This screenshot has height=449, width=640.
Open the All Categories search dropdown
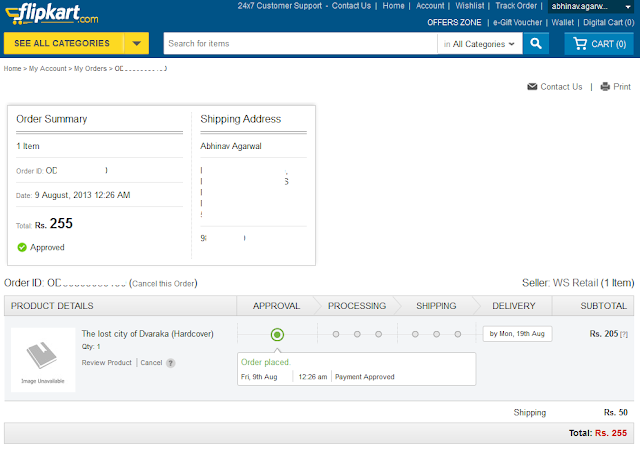tap(480, 44)
